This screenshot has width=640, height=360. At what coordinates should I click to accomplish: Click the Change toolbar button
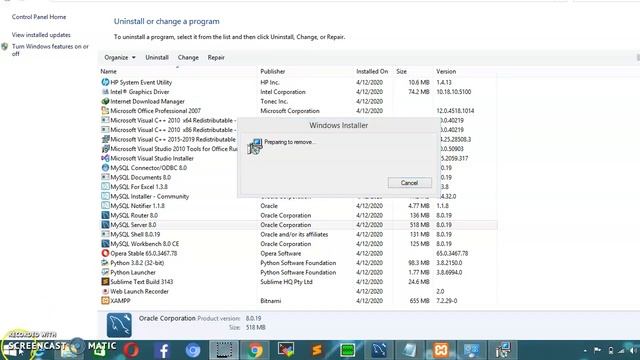point(188,58)
